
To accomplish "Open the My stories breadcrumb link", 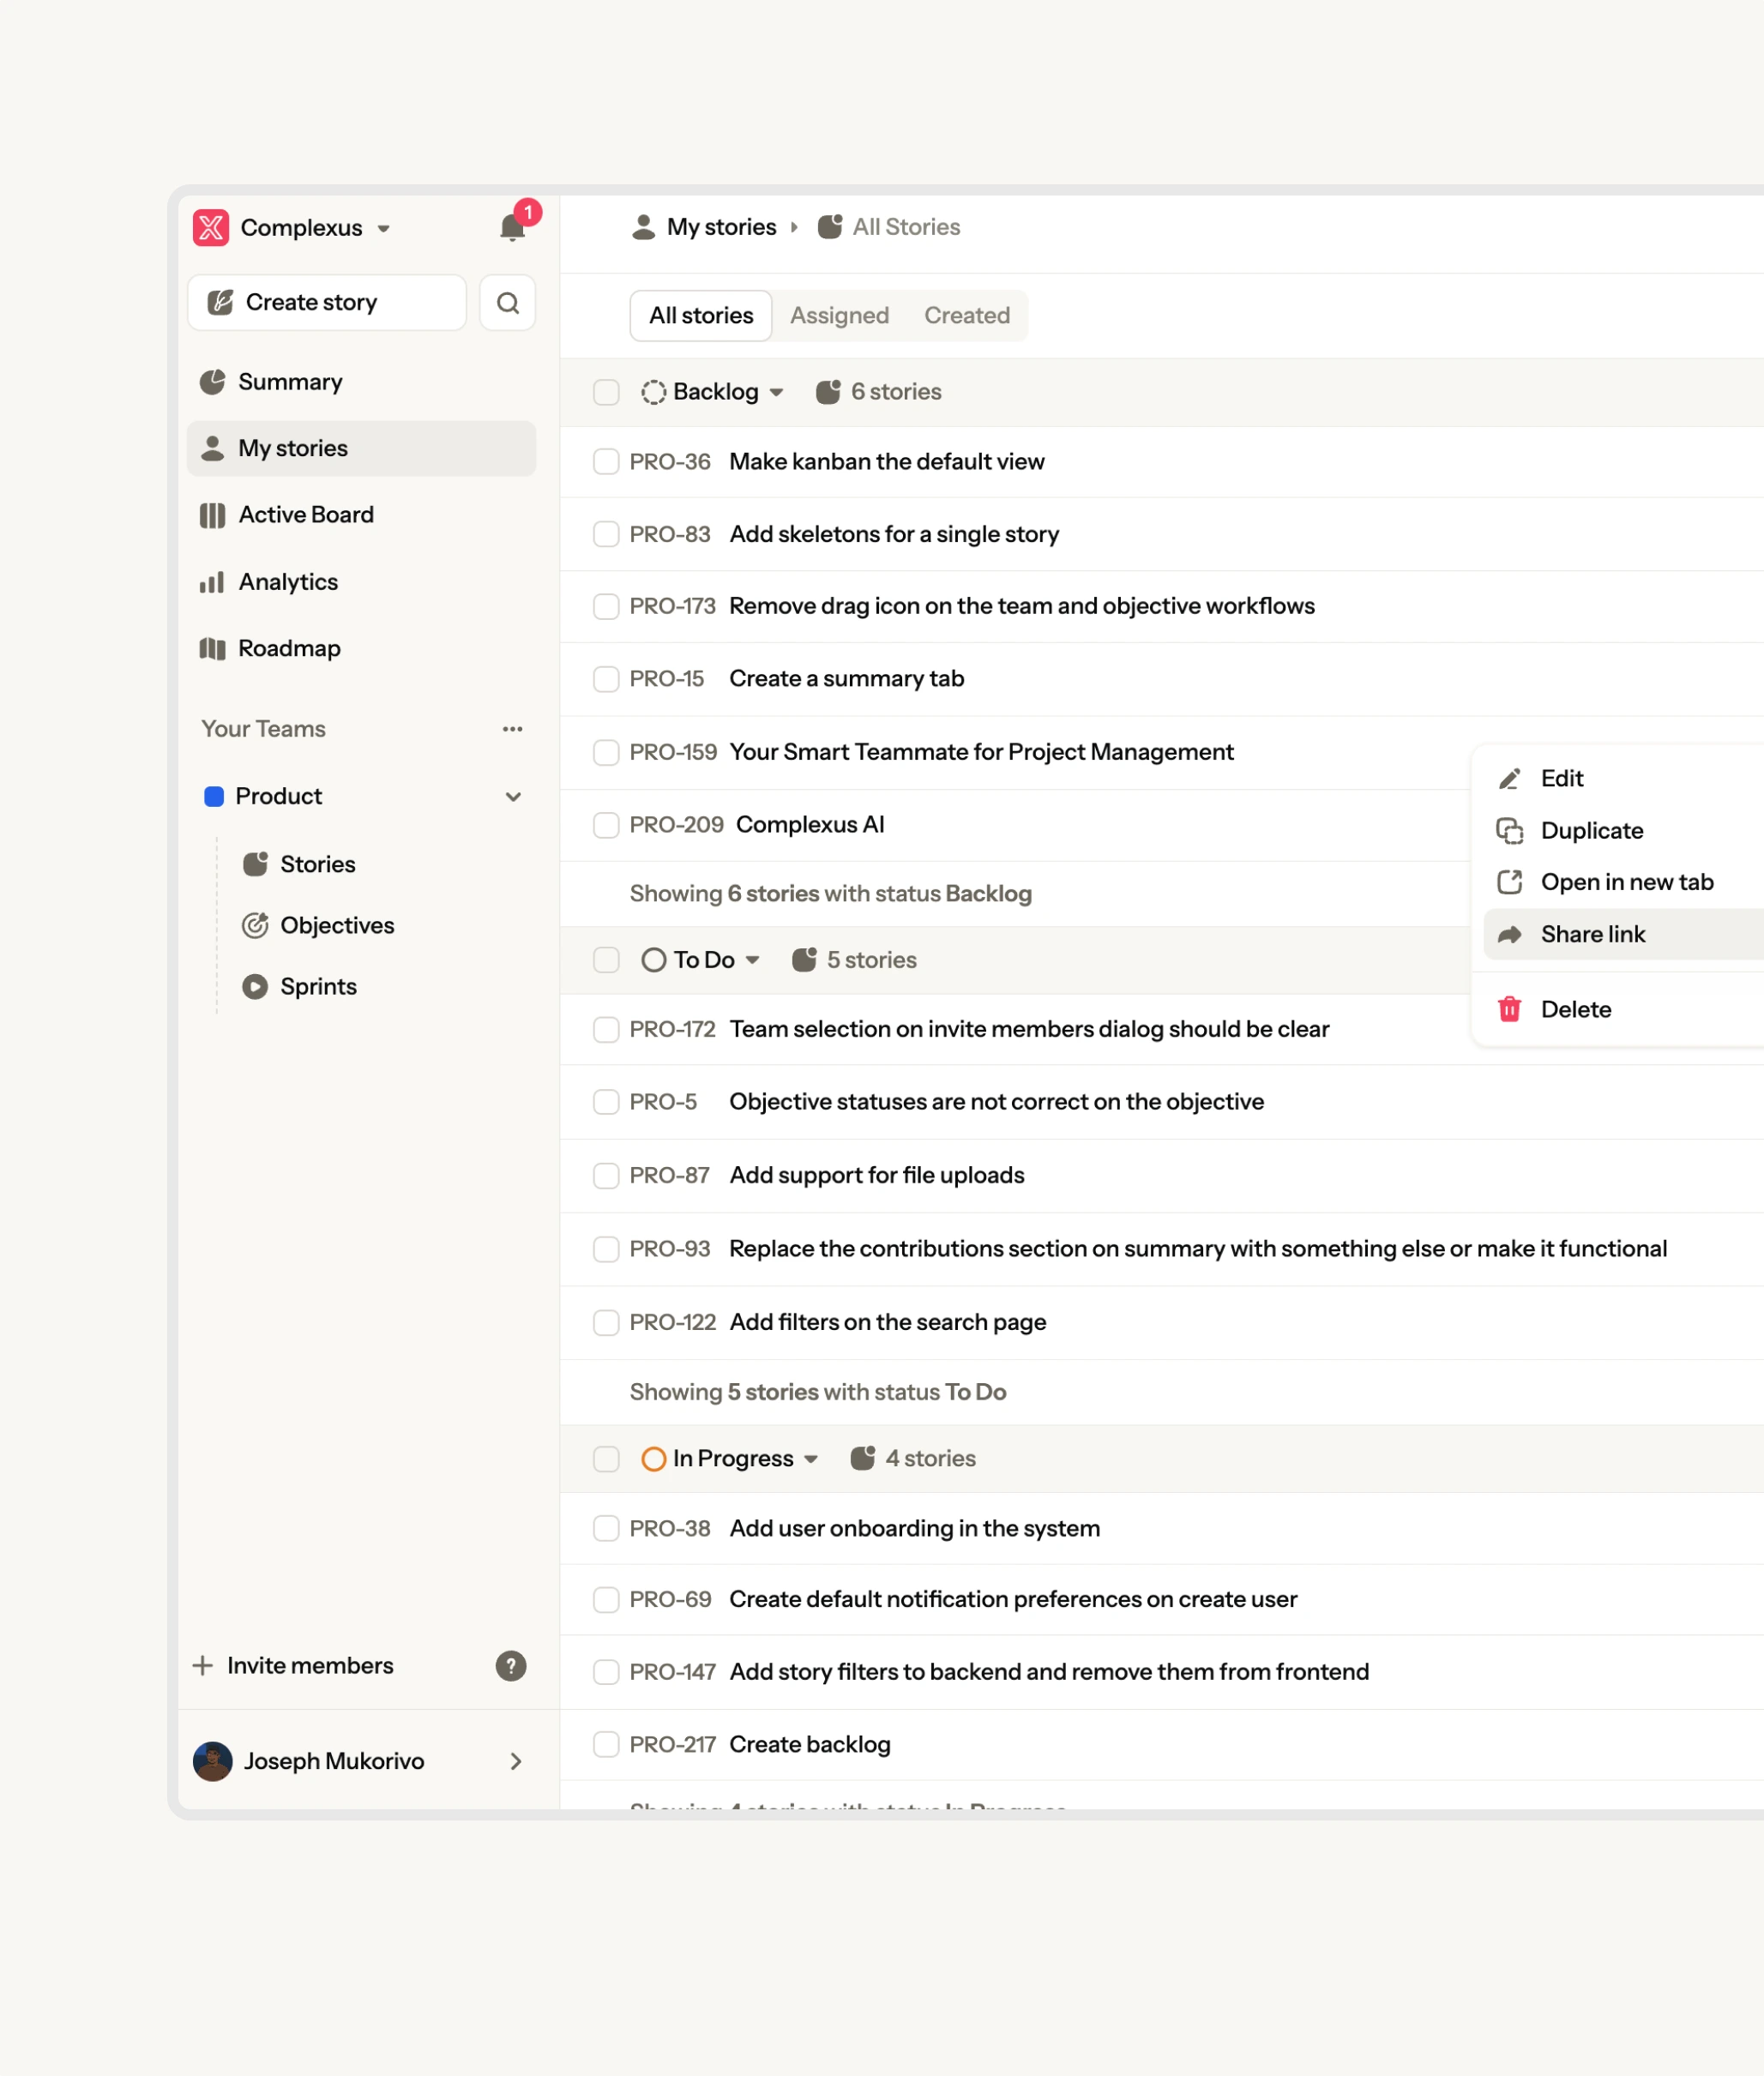I will pos(721,227).
